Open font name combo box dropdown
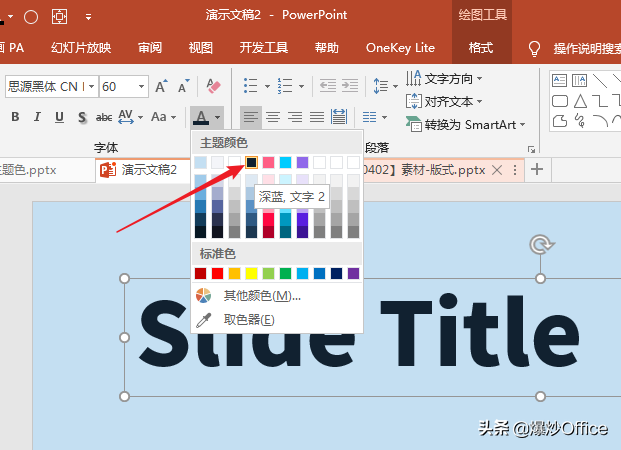 (x=91, y=86)
